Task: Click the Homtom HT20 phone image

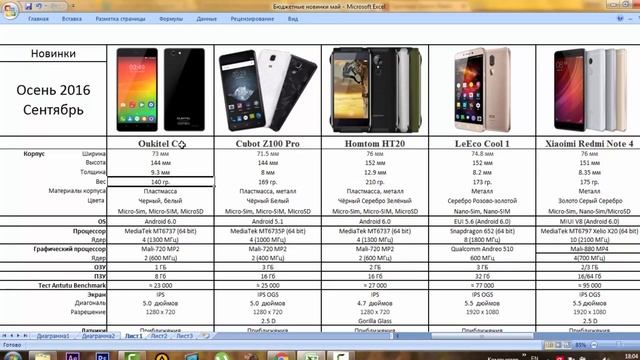Action: click(375, 90)
